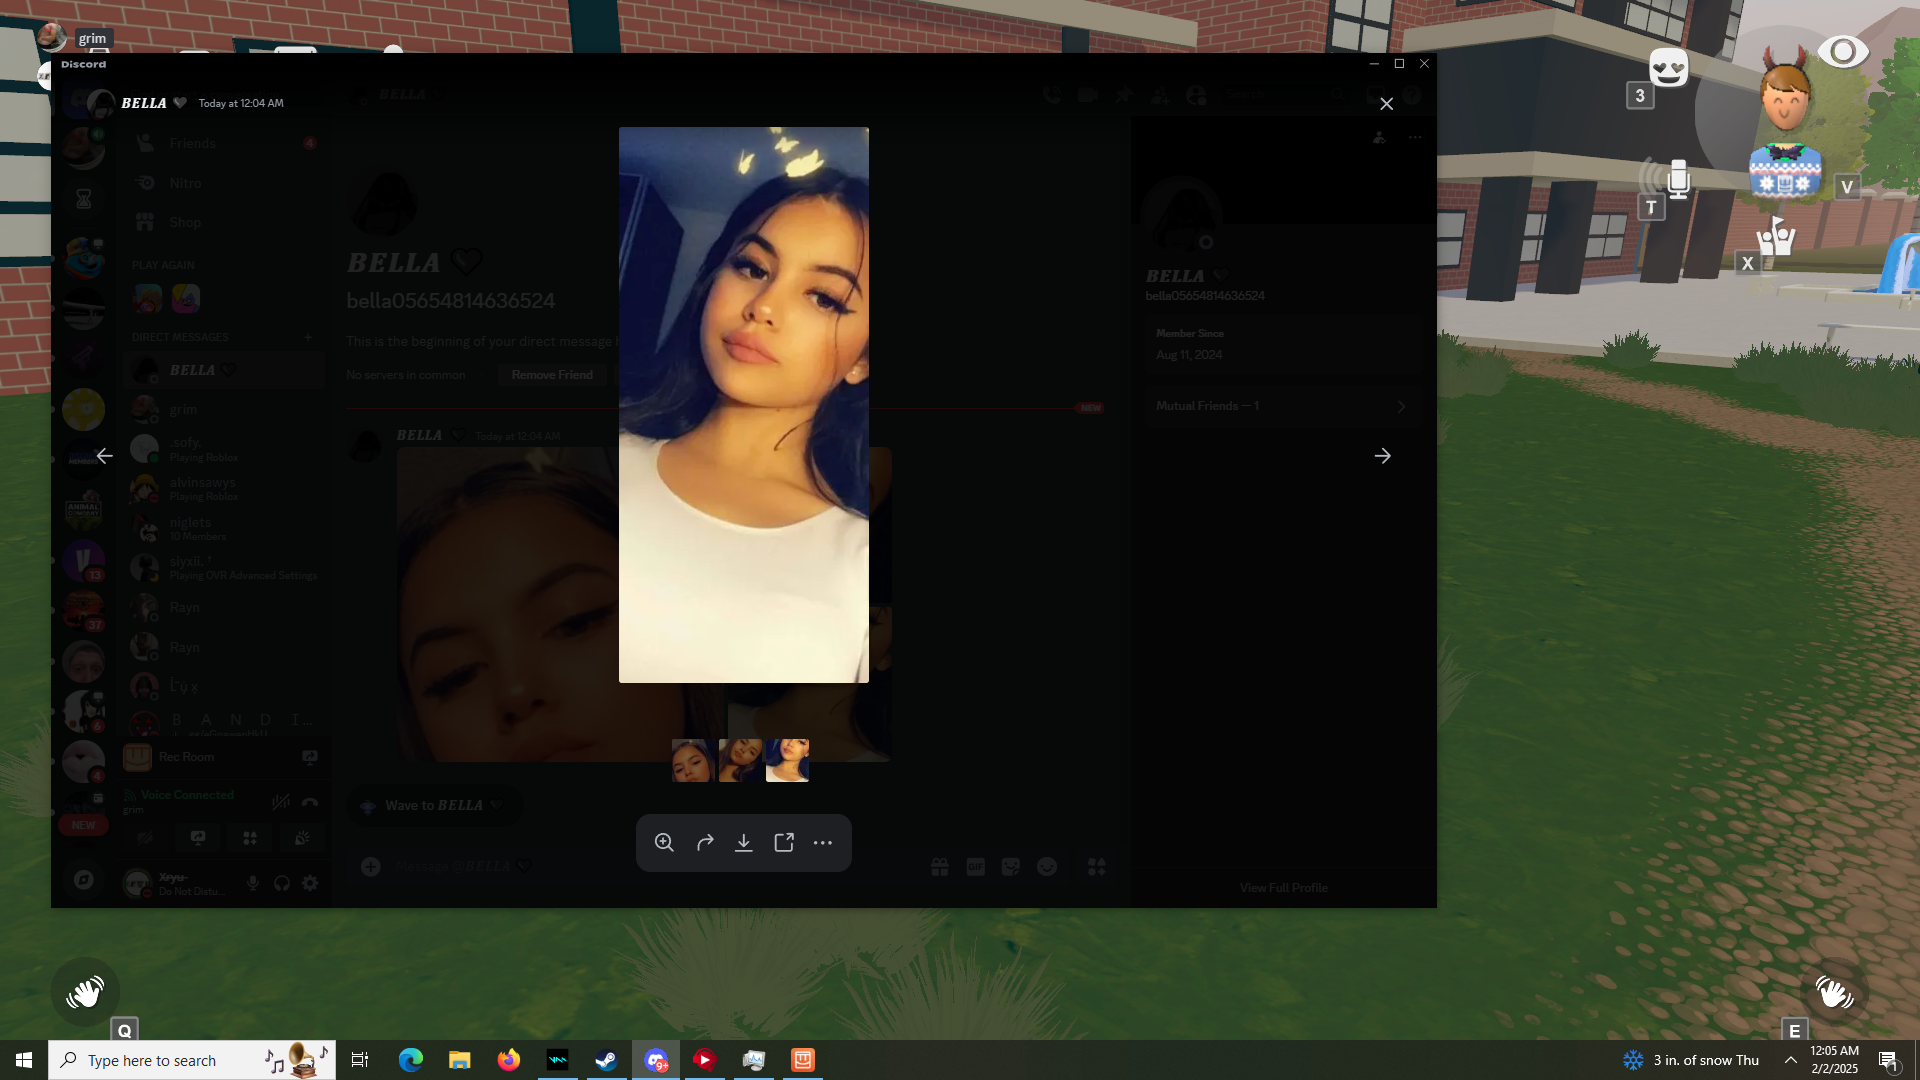Open the more options ellipsis menu

pos(823,843)
